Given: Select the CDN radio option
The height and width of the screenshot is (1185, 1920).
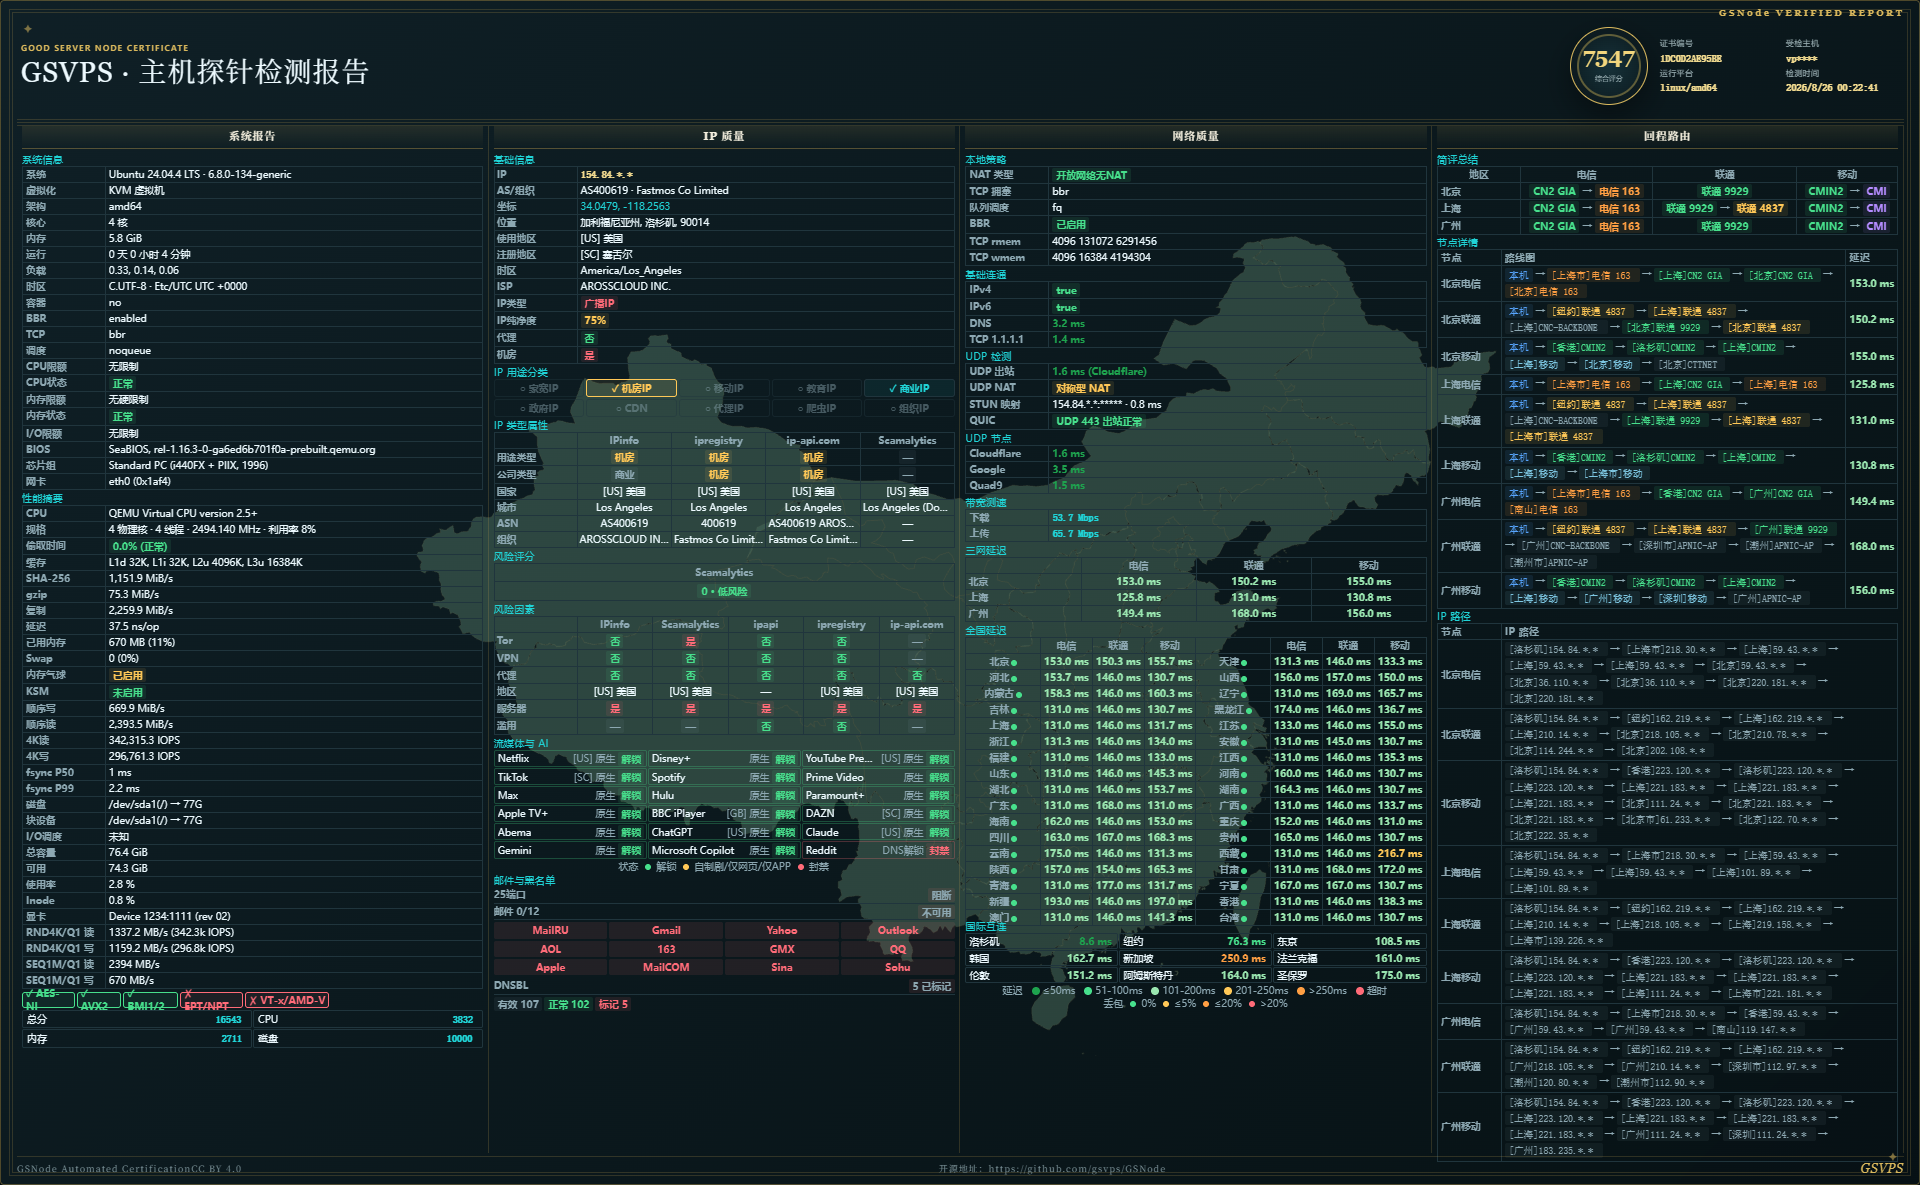Looking at the screenshot, I should click(x=631, y=408).
